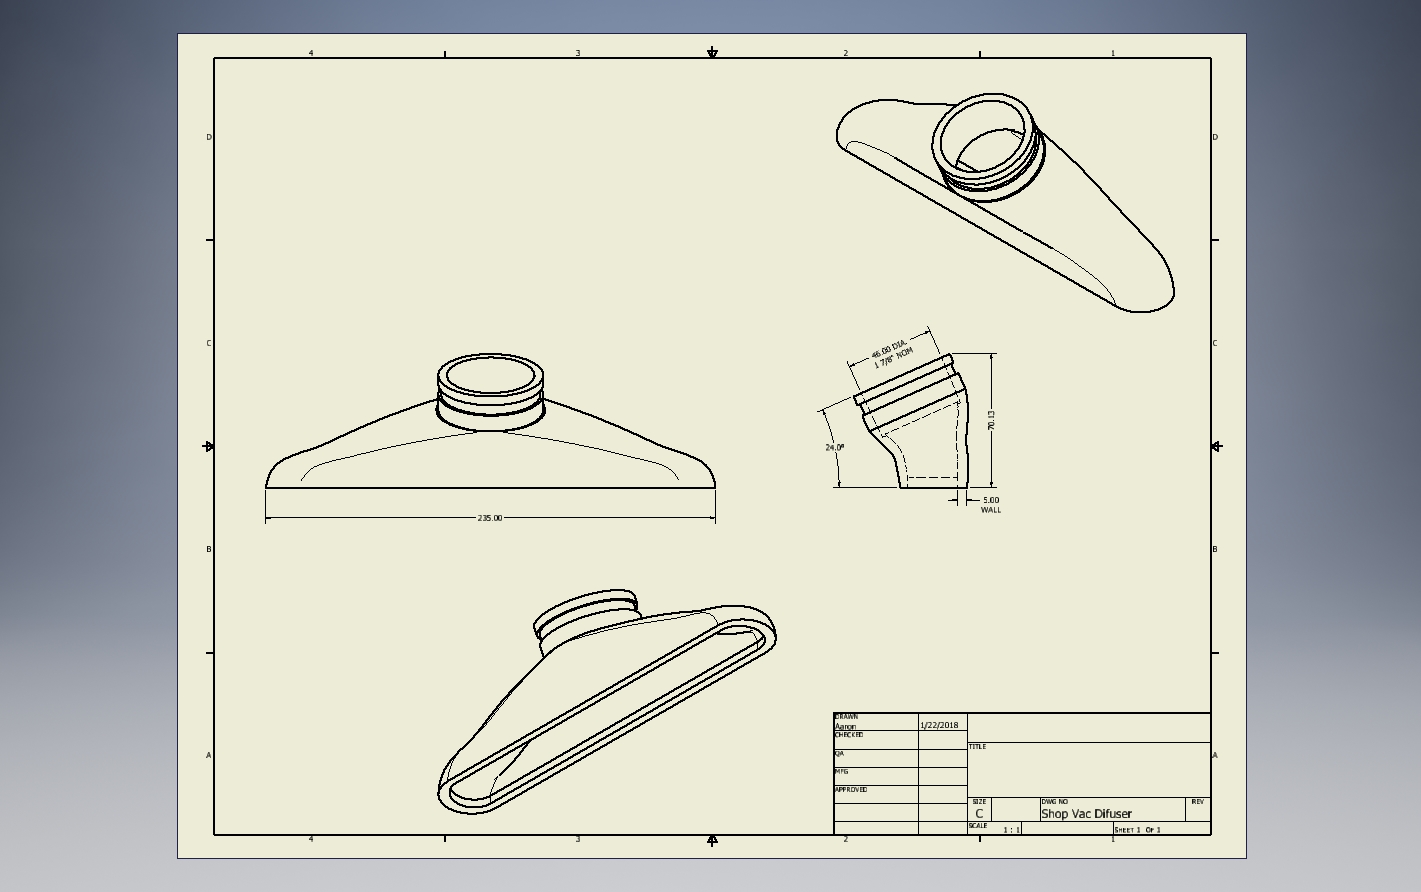Select the top-right isometric view of diffuser
Screen dimensions: 1421x892
pos(1005,202)
